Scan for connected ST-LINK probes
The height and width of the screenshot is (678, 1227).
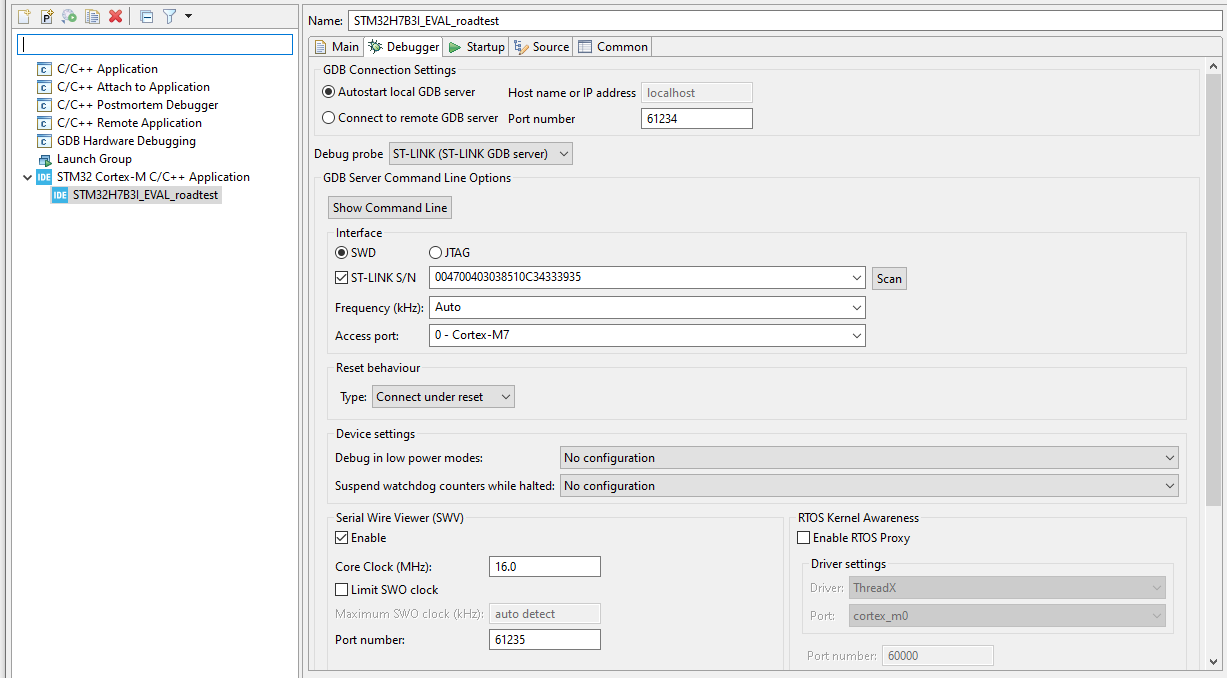coord(888,278)
